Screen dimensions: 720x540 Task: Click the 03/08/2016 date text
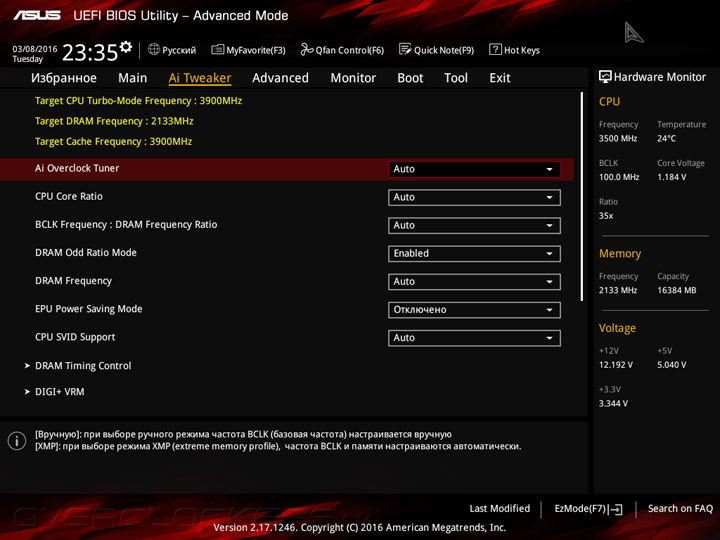[35, 49]
